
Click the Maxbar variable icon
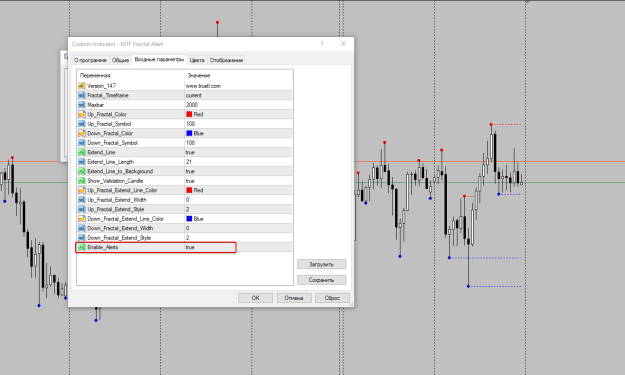82,105
